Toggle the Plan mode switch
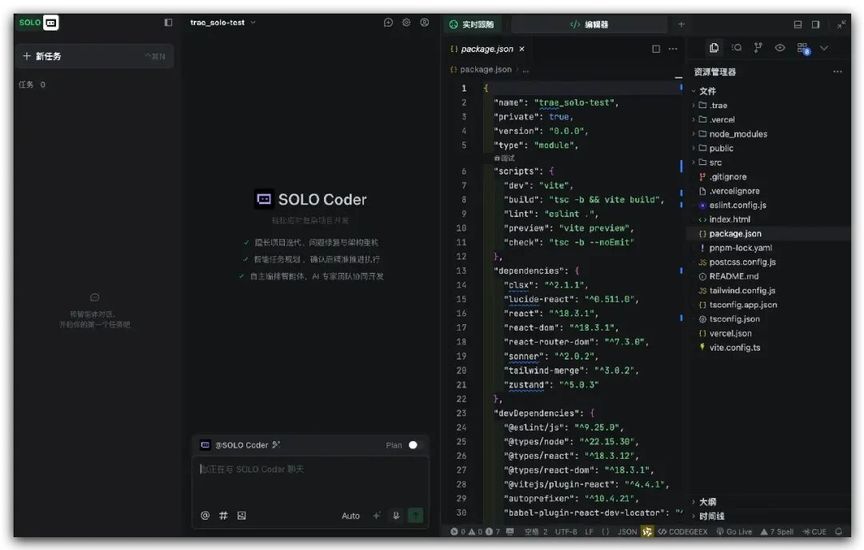Viewport: 864px width, 550px height. tap(413, 445)
